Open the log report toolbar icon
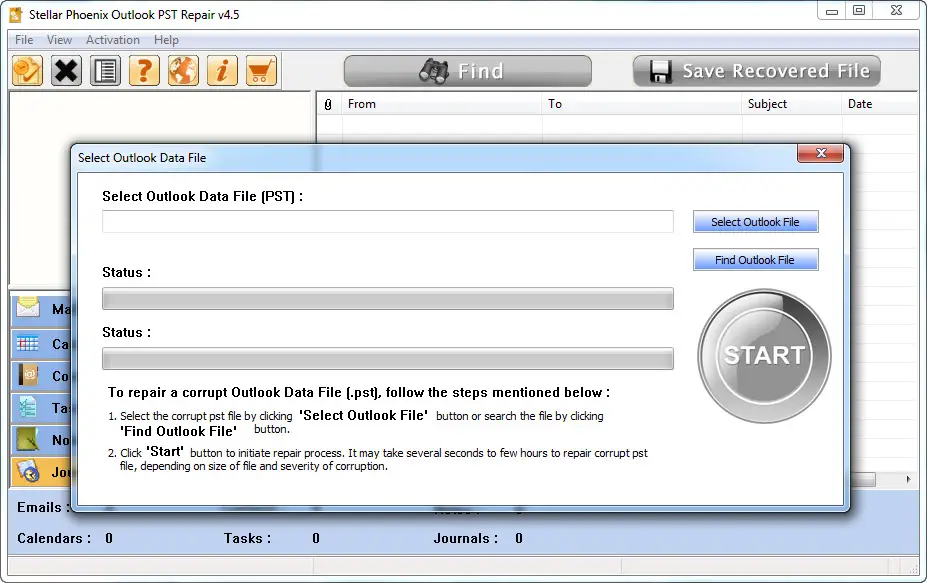 pyautogui.click(x=105, y=71)
